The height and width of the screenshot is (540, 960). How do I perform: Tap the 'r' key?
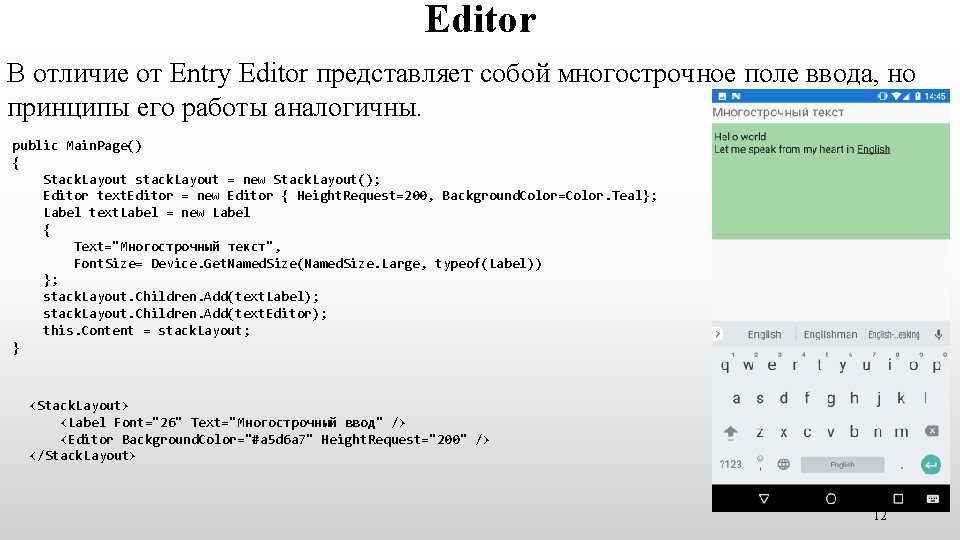tap(795, 366)
